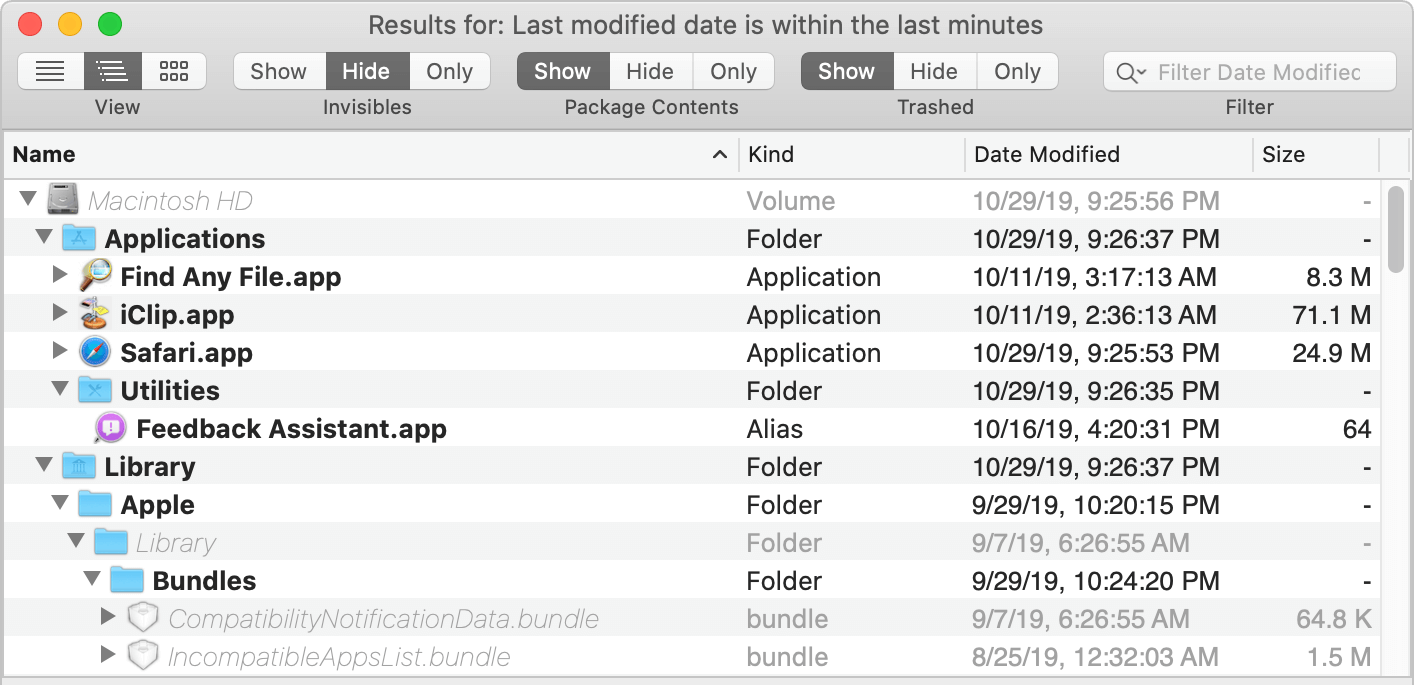Image resolution: width=1414 pixels, height=685 pixels.
Task: Click the search magnifier in Filter field
Action: click(x=1130, y=72)
